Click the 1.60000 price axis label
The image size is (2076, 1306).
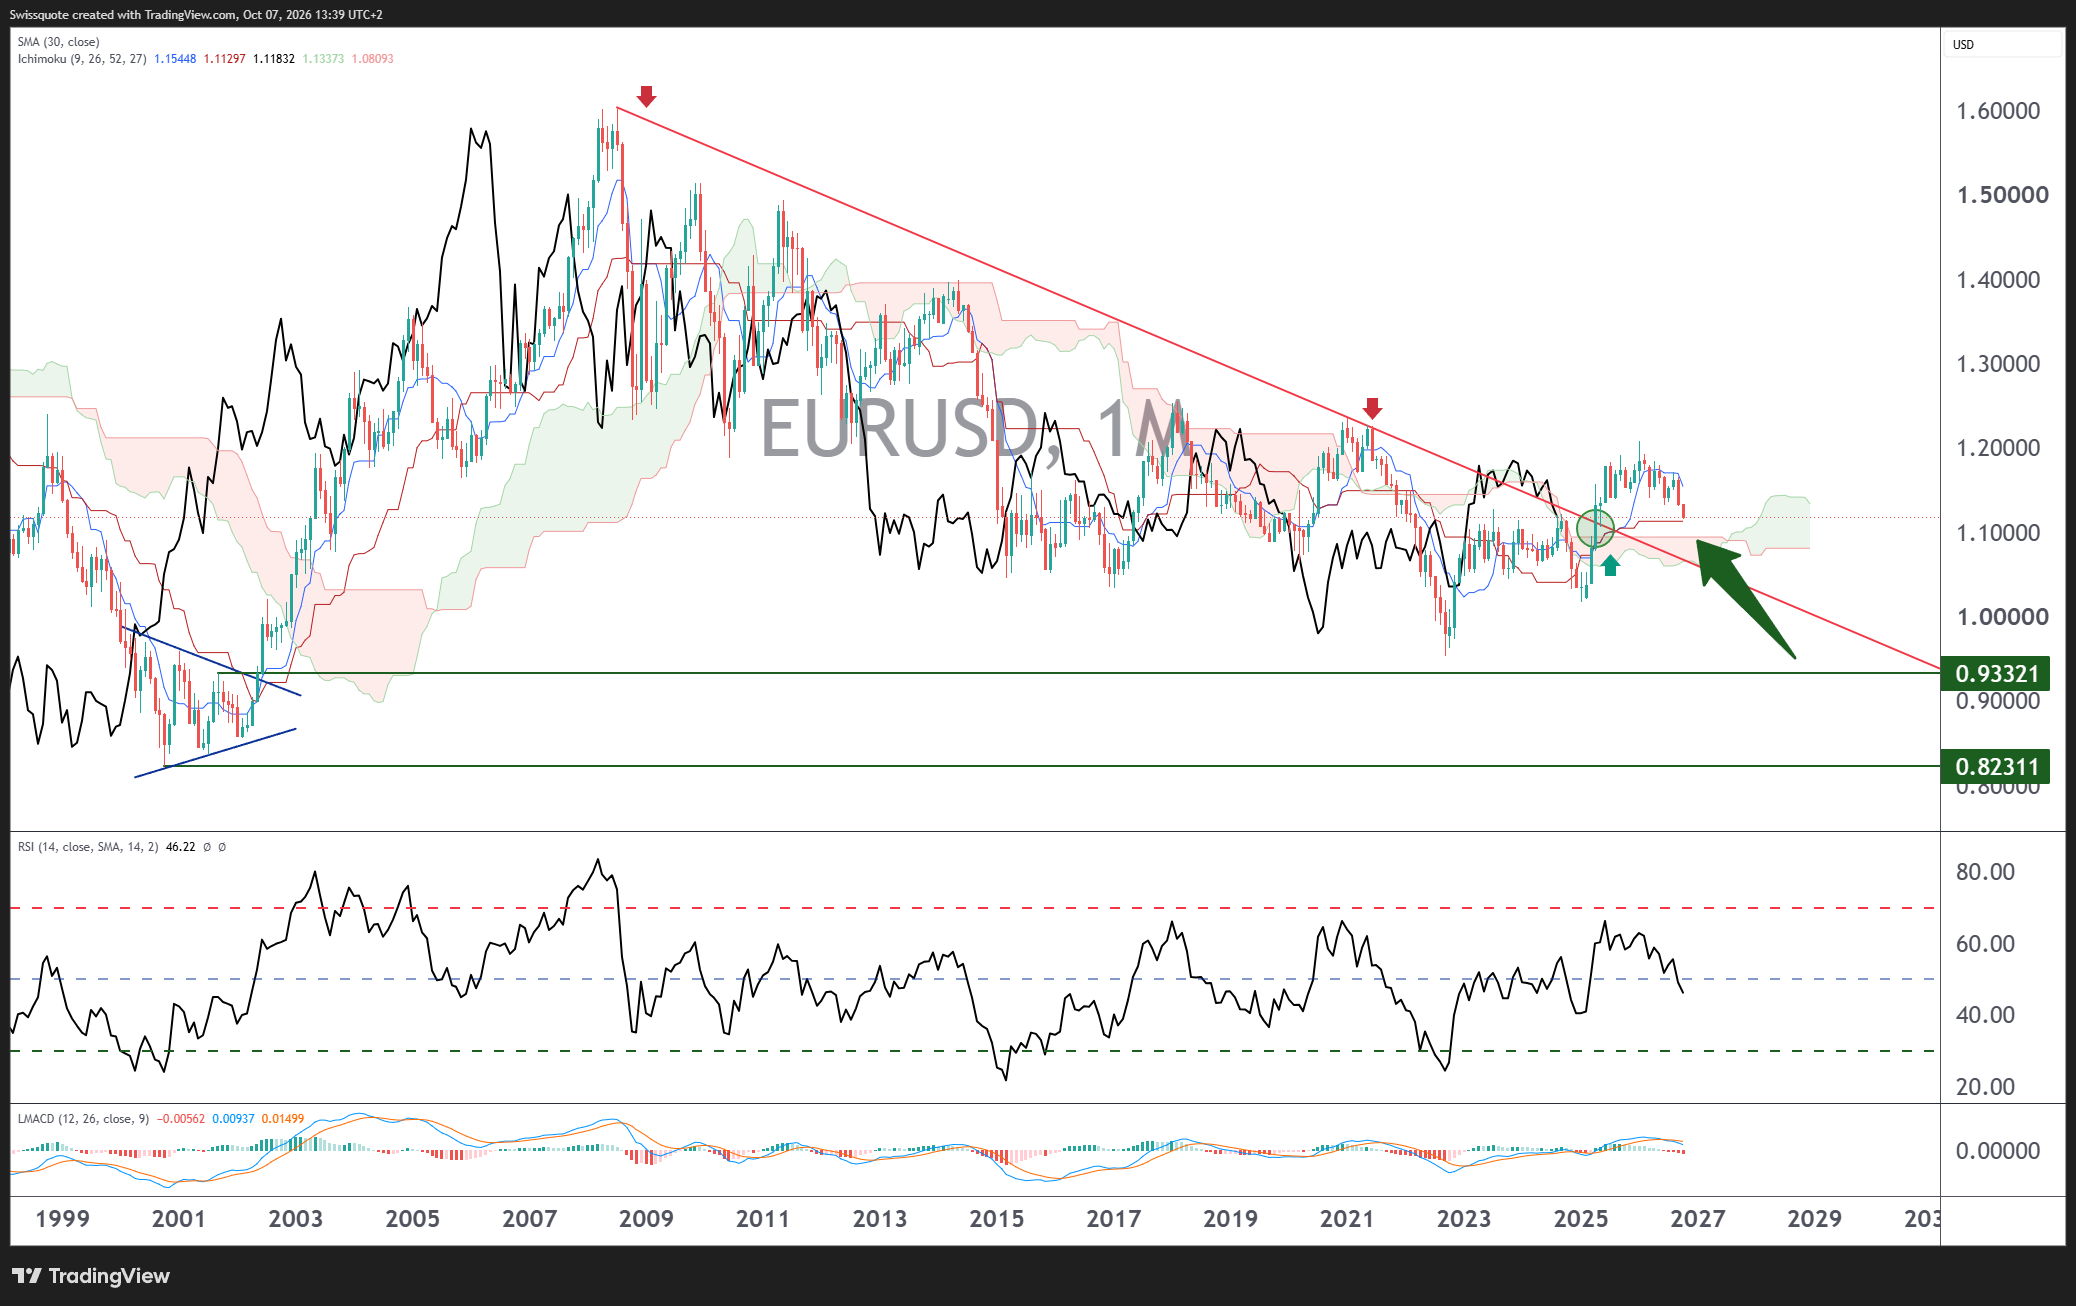tap(1998, 111)
